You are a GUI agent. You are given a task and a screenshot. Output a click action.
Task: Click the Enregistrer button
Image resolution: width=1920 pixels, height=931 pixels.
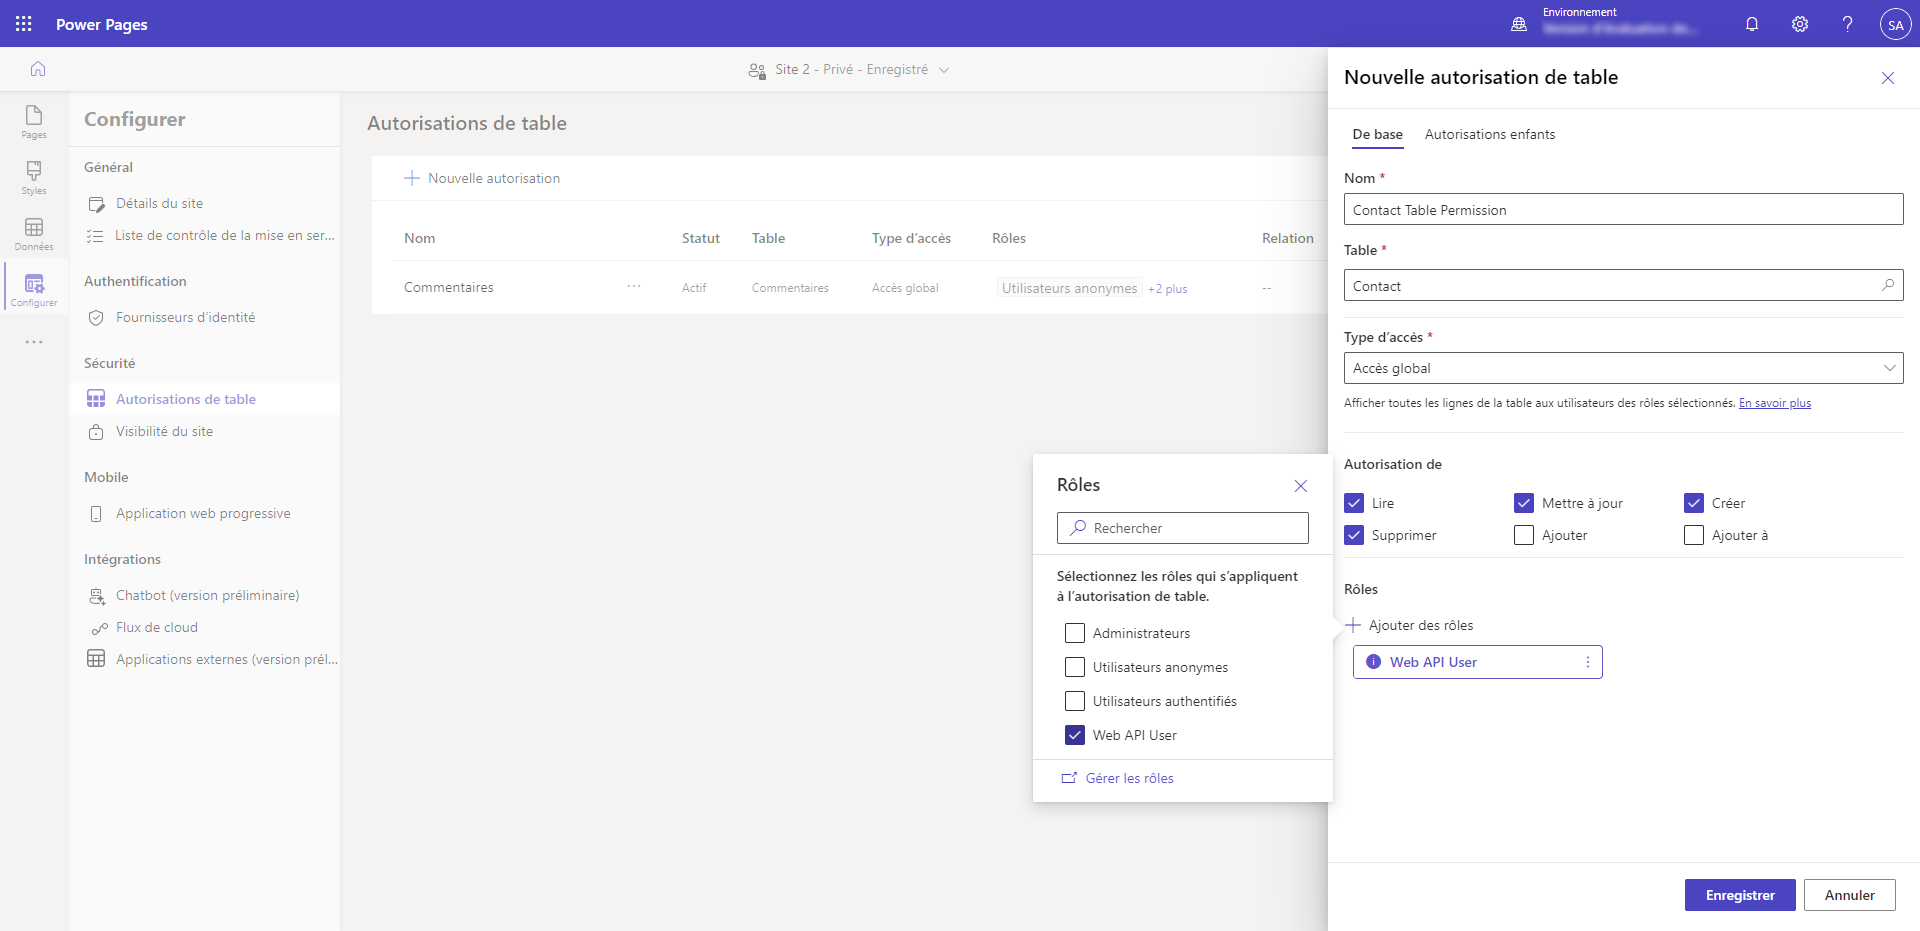pyautogui.click(x=1740, y=895)
